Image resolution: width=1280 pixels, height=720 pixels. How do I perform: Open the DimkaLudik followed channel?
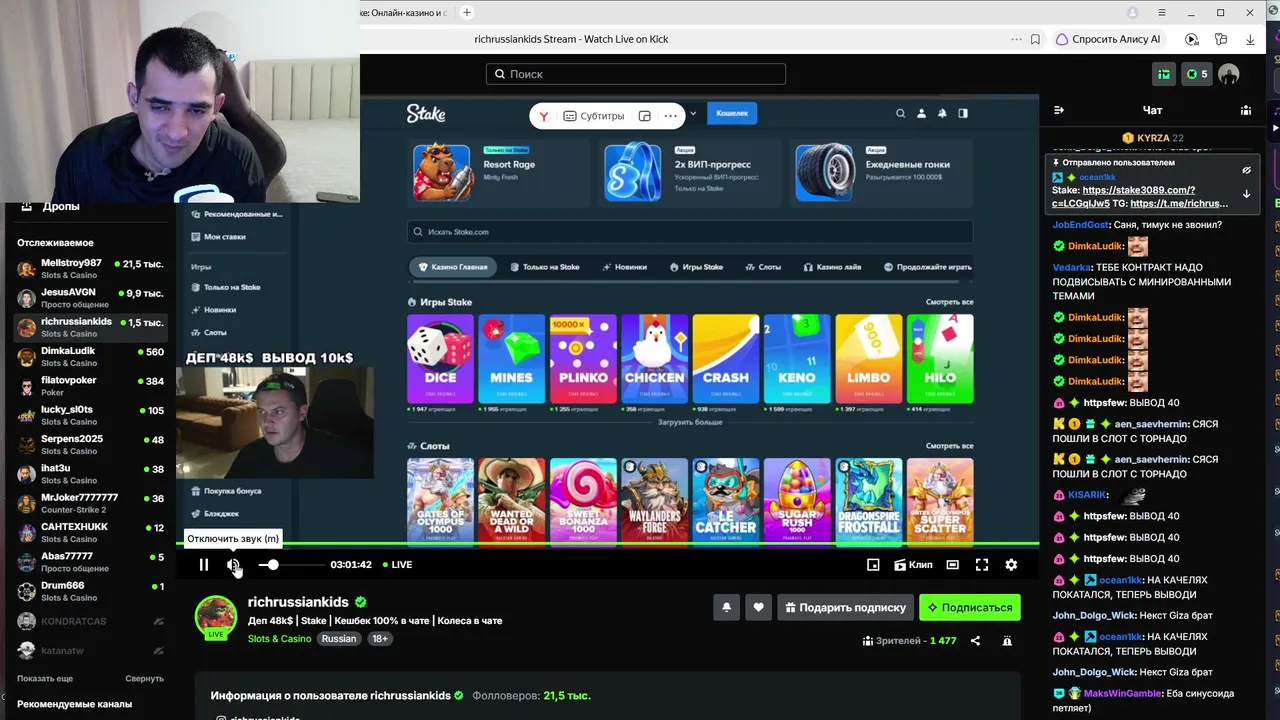[90, 357]
